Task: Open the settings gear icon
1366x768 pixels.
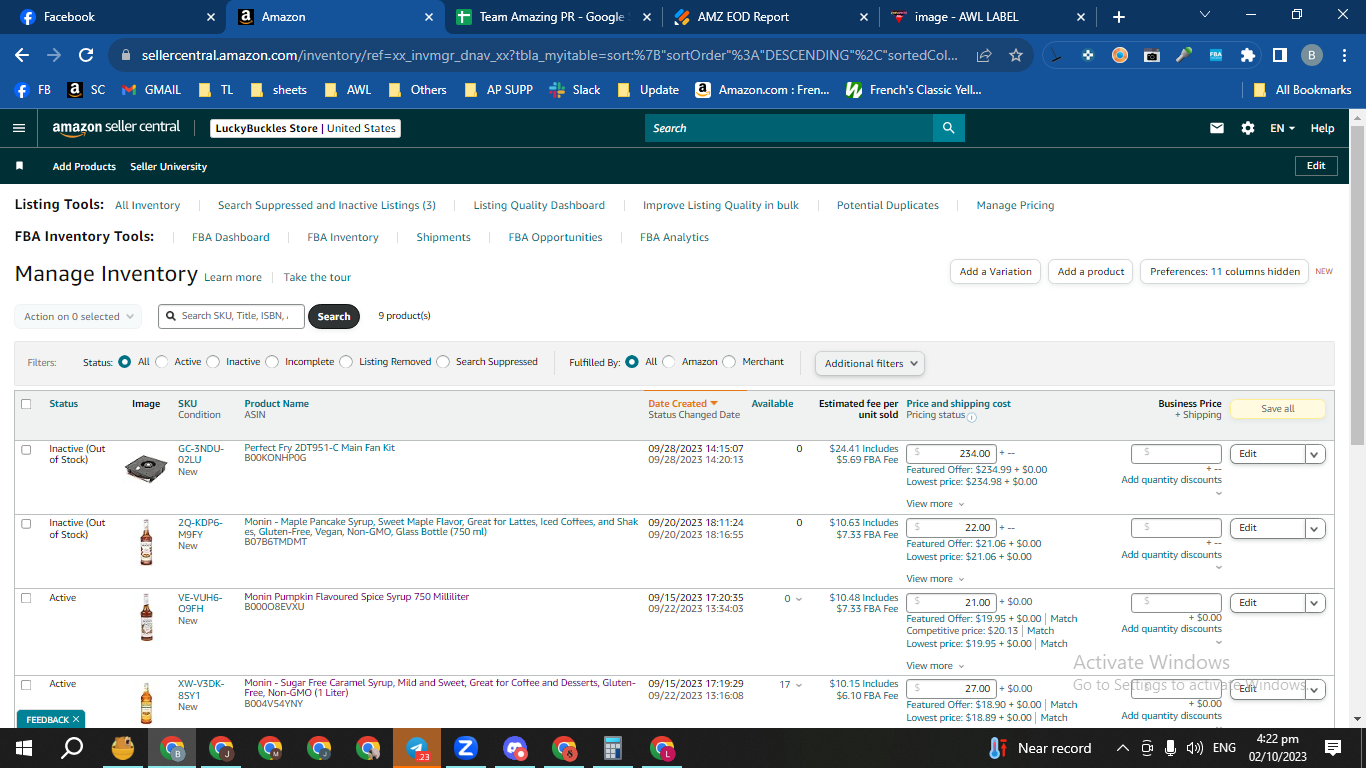Action: point(1247,128)
